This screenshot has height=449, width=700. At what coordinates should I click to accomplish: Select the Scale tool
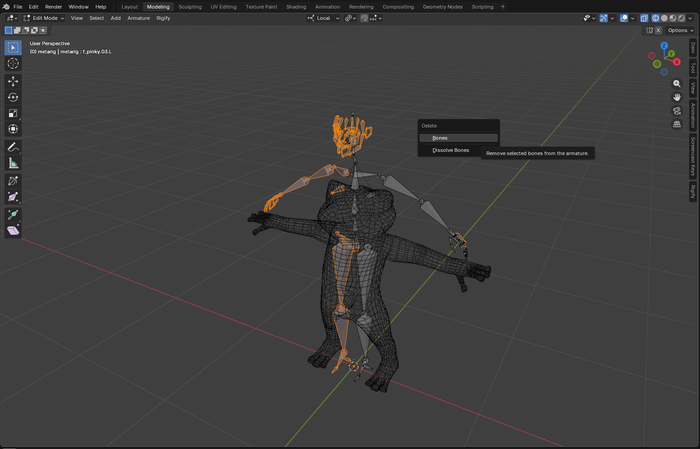pos(13,113)
